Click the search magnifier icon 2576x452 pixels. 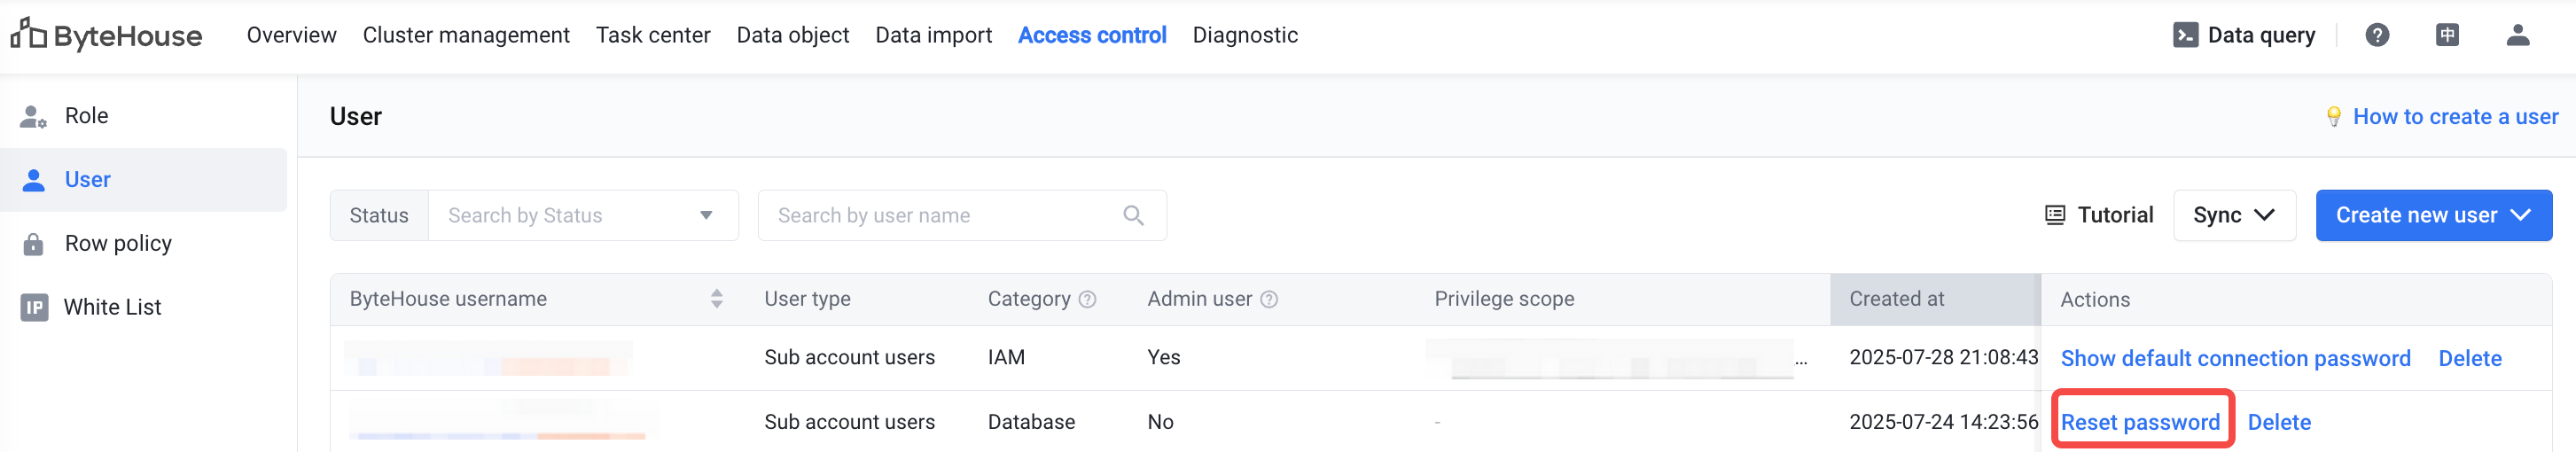point(1133,215)
